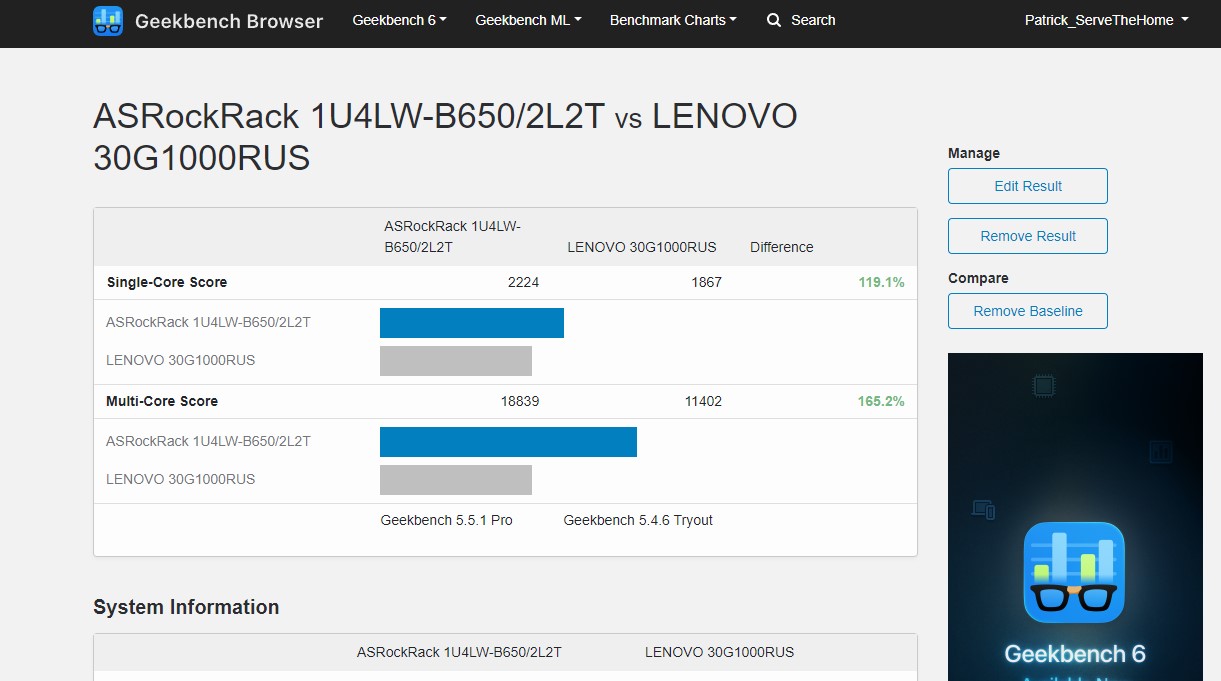The height and width of the screenshot is (681, 1221).
Task: Expand the Geekbench ML dropdown
Action: [528, 20]
